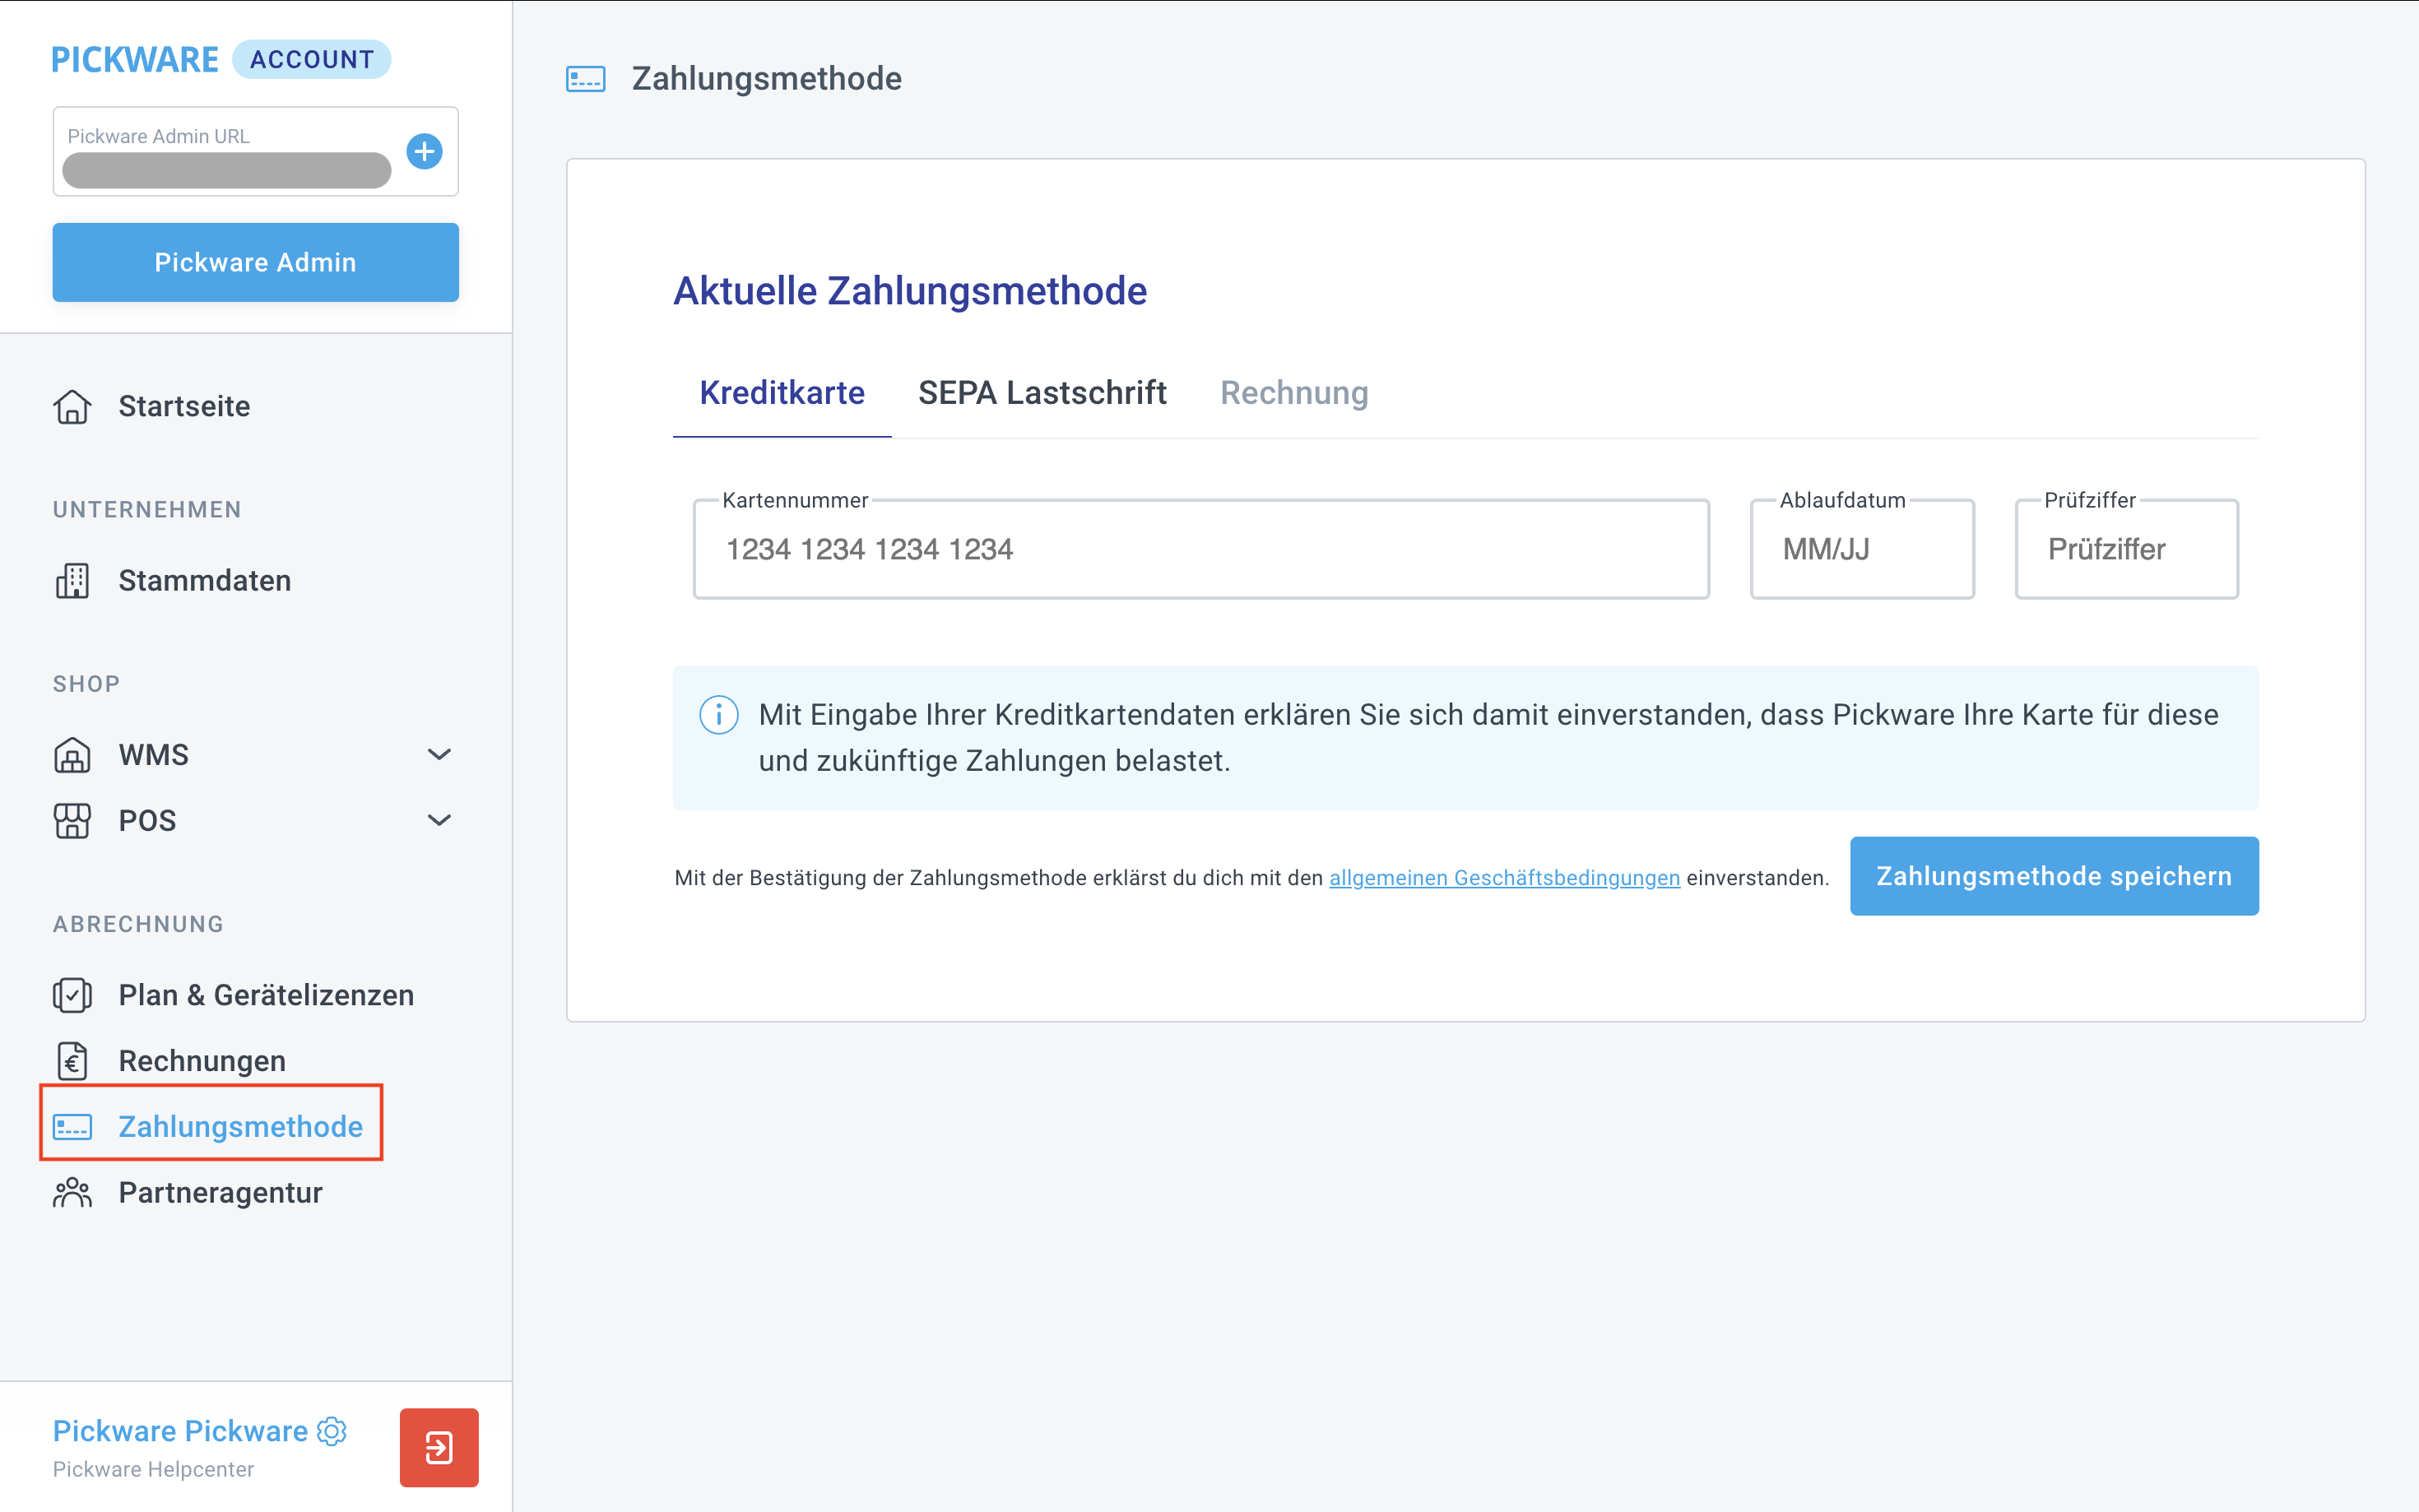Switch to the SEPA Lastschrift tab
Screen dimensions: 2419x1512
point(1043,393)
